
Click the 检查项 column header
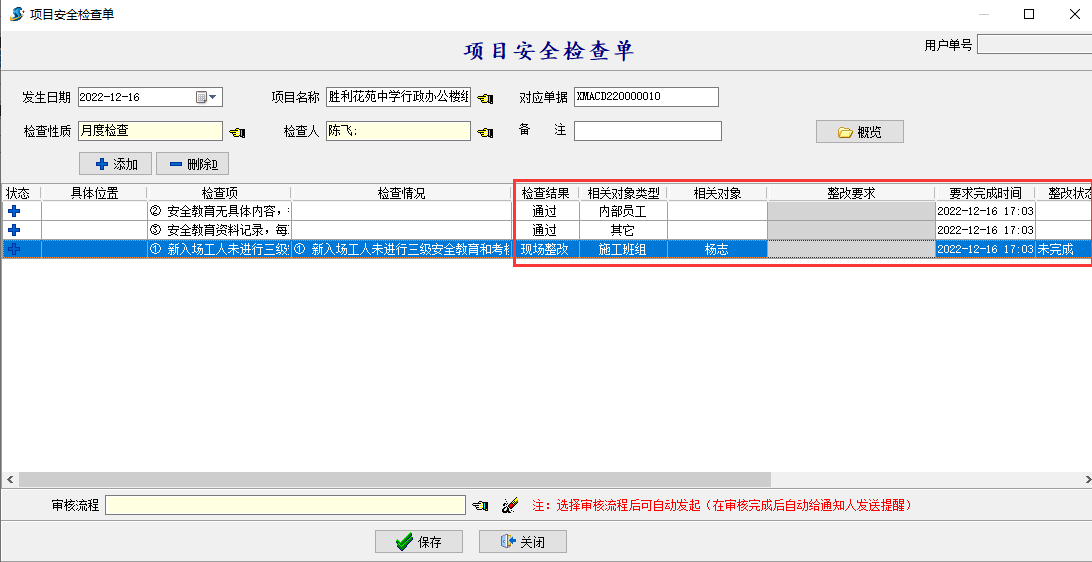[x=219, y=193]
